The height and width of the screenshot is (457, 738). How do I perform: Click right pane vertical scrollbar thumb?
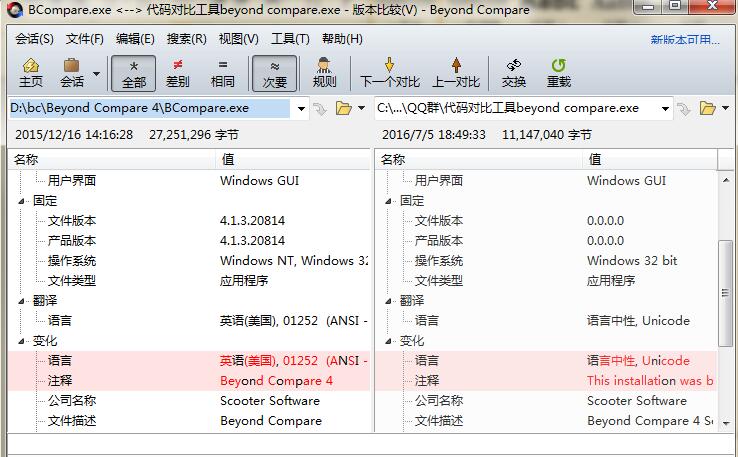tap(726, 294)
